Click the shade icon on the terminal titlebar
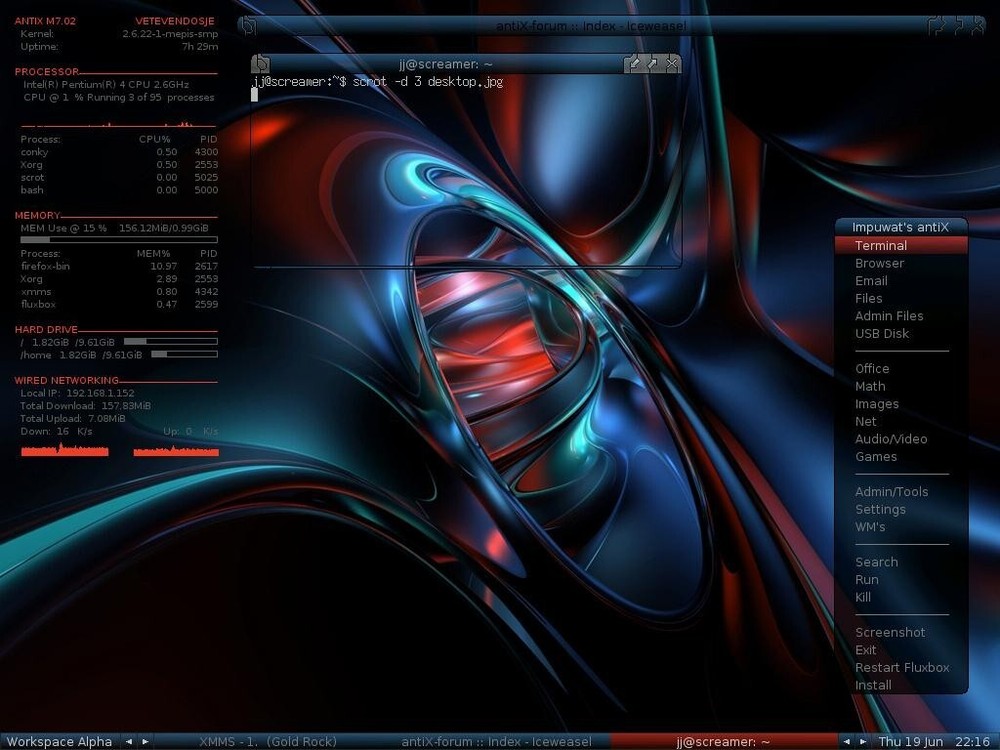1000x750 pixels. [x=634, y=62]
